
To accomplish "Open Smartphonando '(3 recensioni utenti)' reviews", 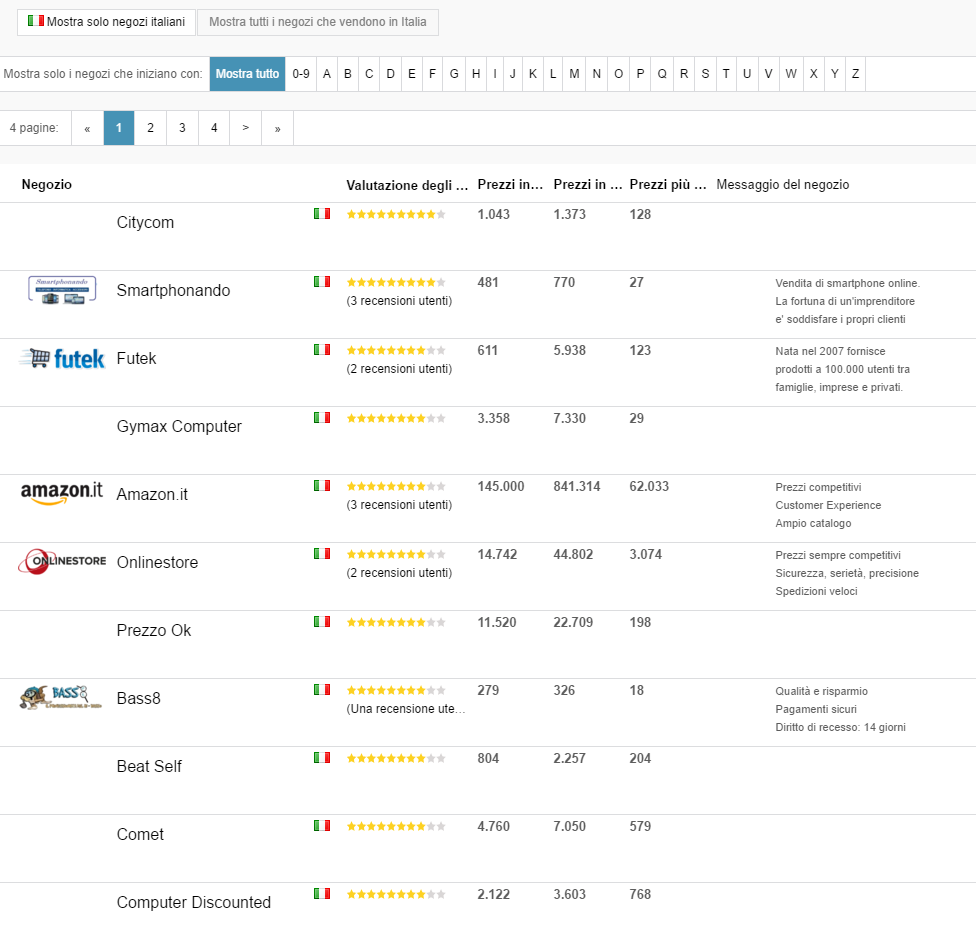I will pos(399,301).
